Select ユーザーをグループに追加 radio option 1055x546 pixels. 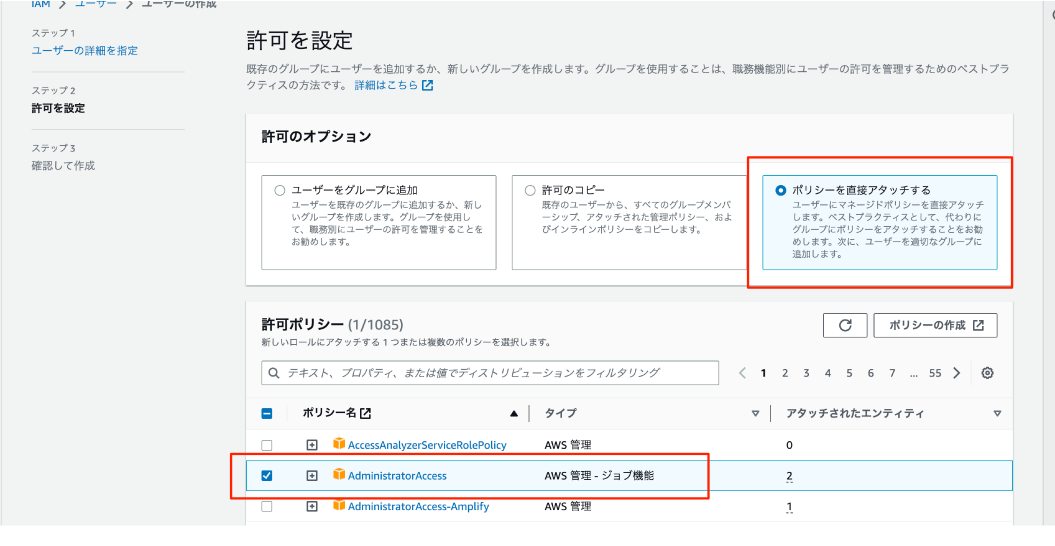280,191
